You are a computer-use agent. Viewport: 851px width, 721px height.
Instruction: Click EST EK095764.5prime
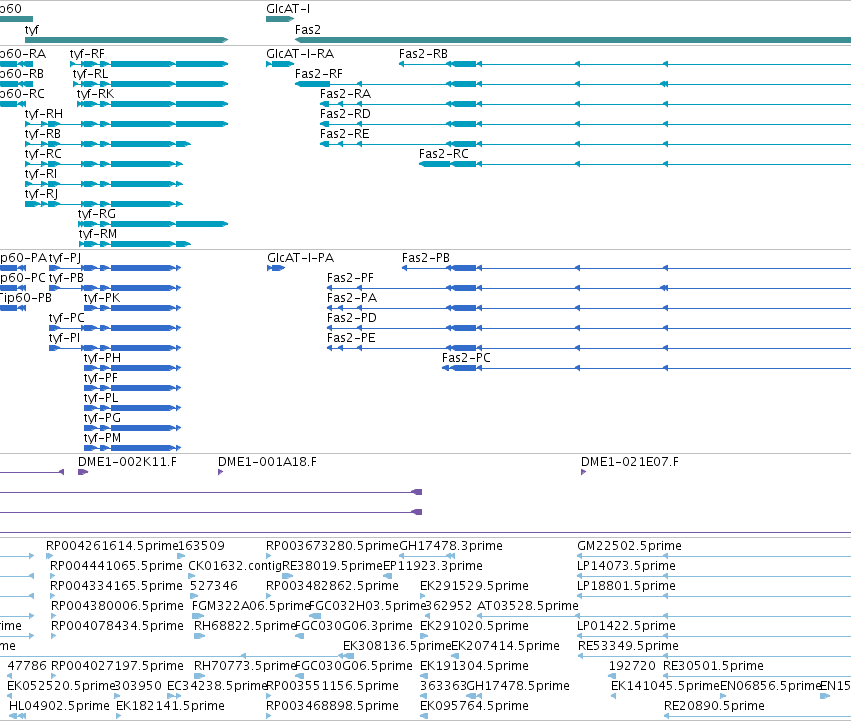[x=424, y=716]
